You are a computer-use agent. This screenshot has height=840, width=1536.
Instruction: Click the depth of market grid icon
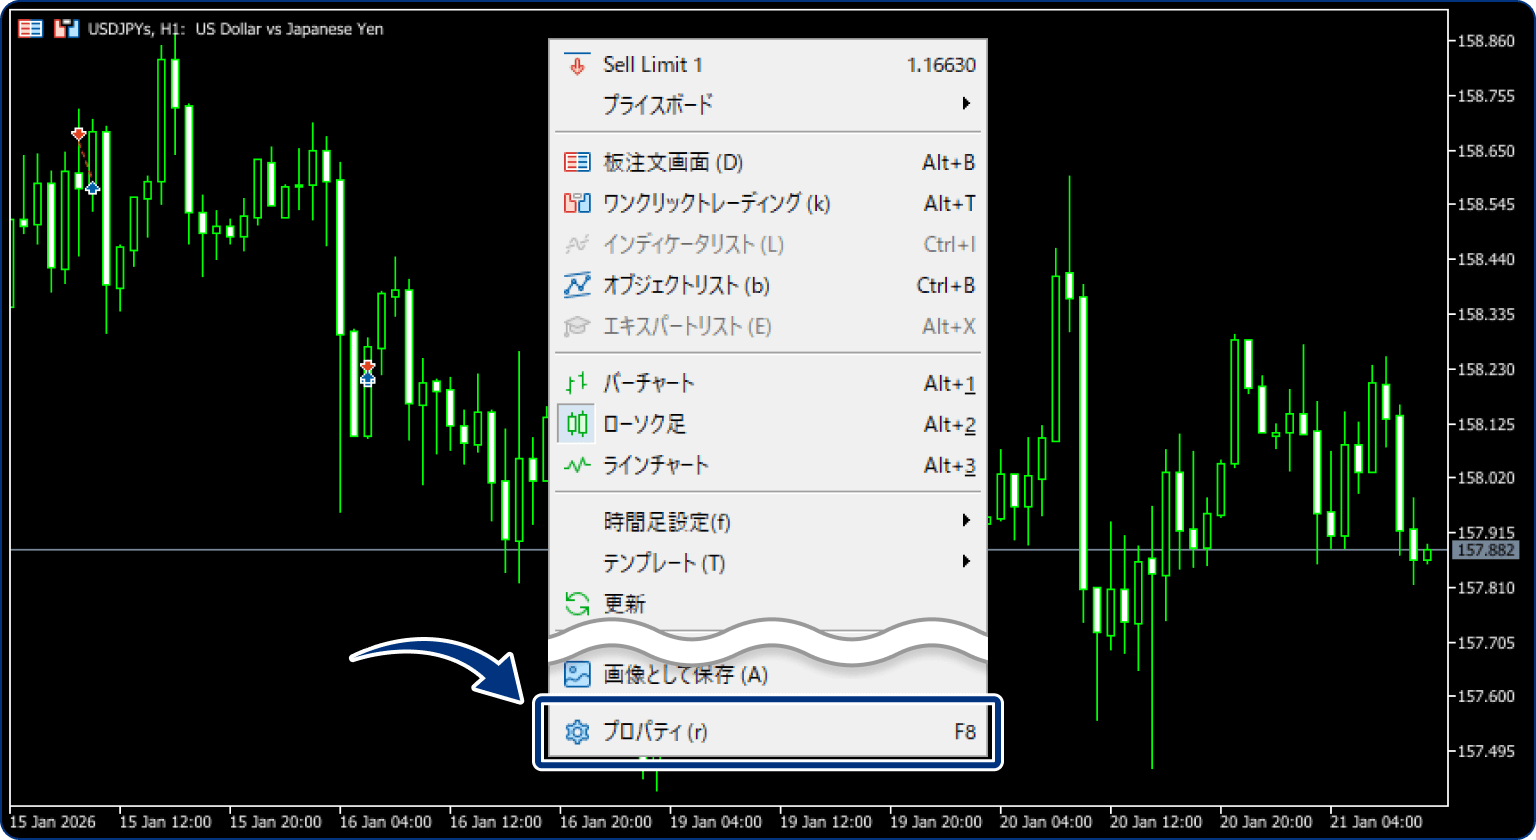click(x=576, y=161)
